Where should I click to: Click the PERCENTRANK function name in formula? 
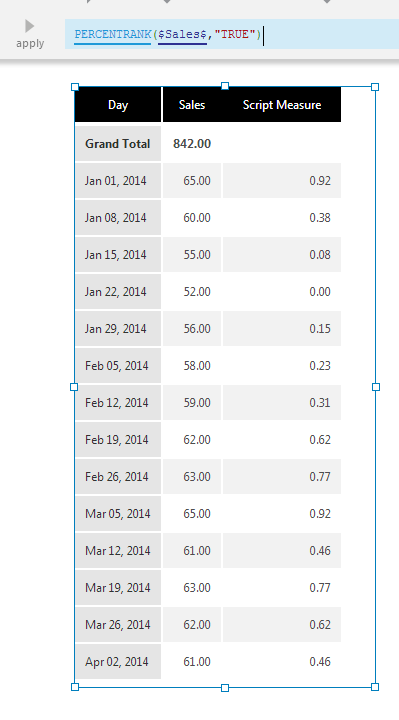point(112,34)
